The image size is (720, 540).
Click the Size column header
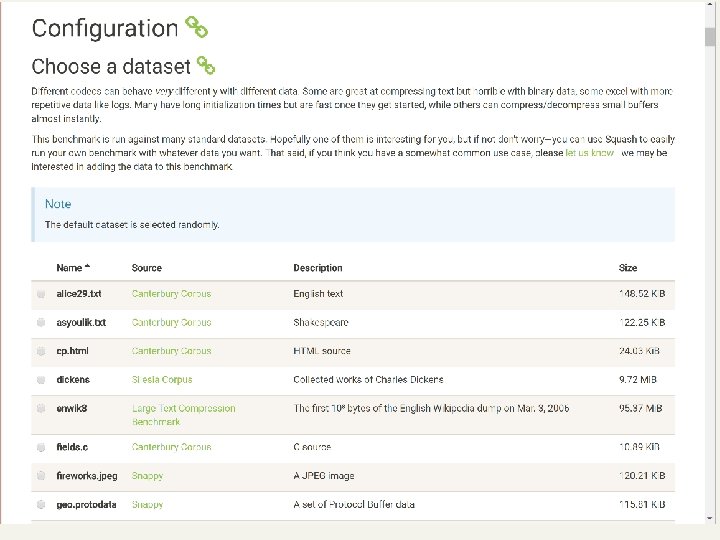627,268
